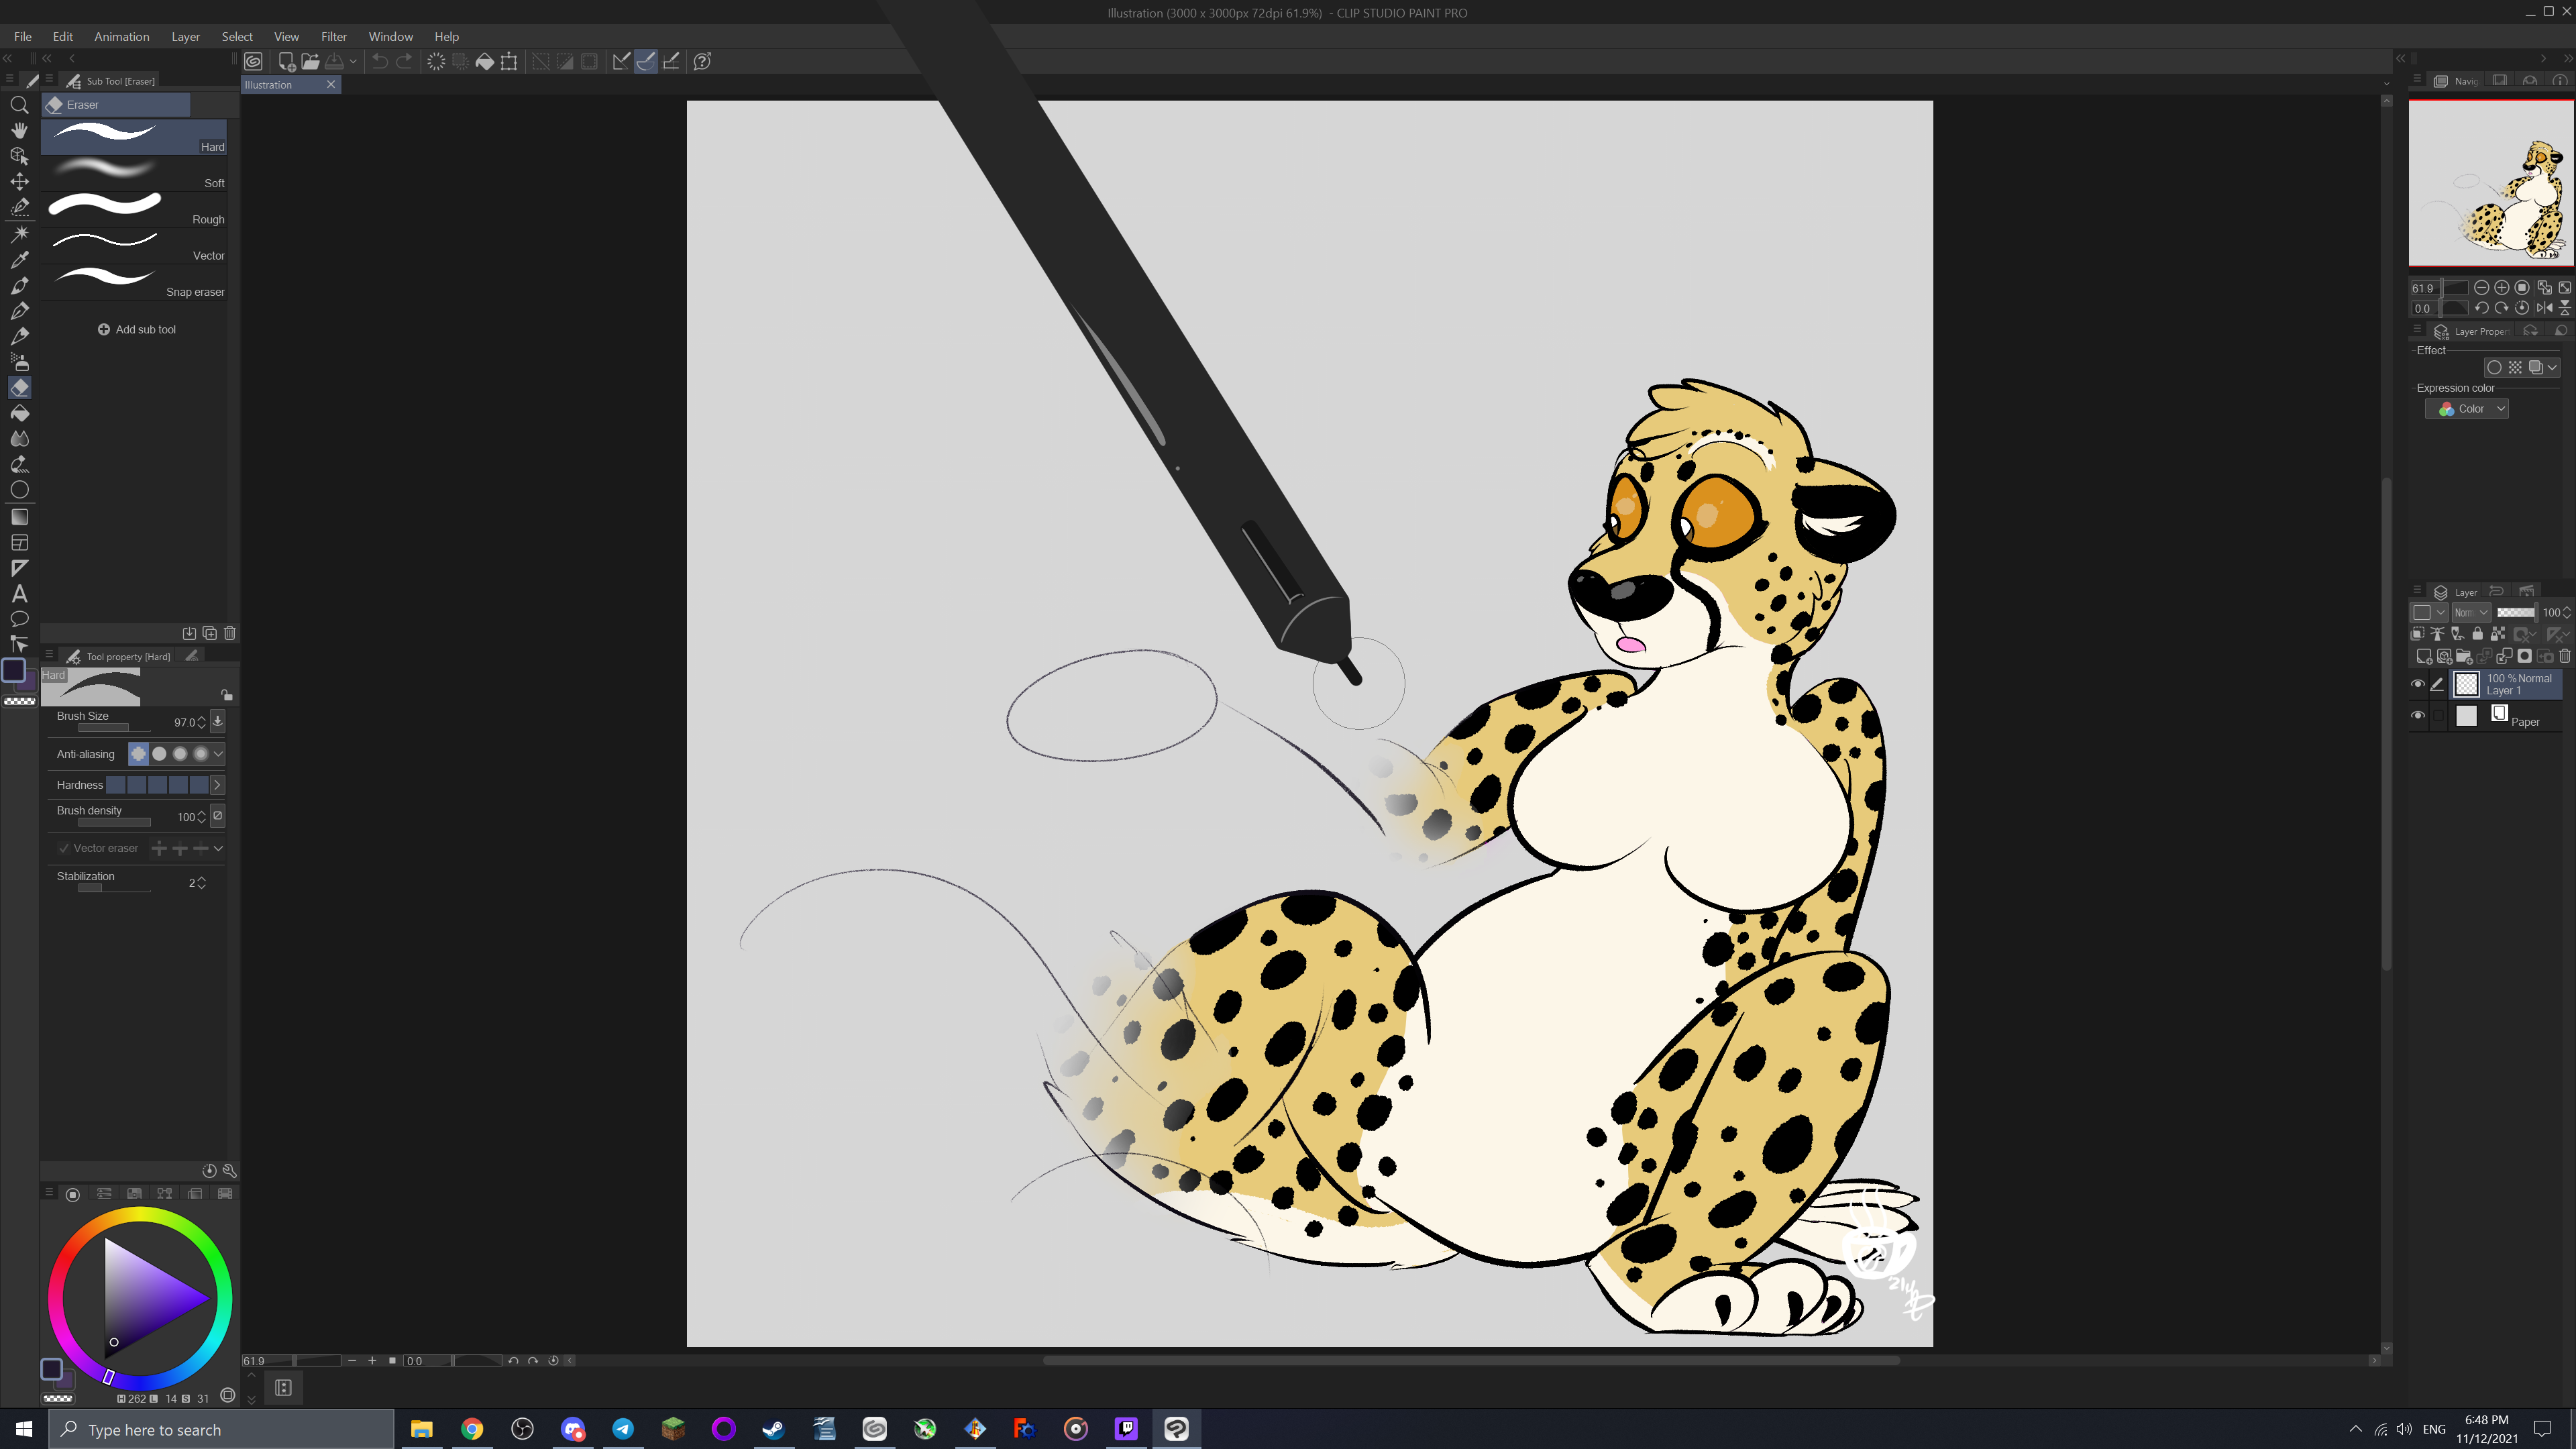Select the Text tool

click(19, 593)
